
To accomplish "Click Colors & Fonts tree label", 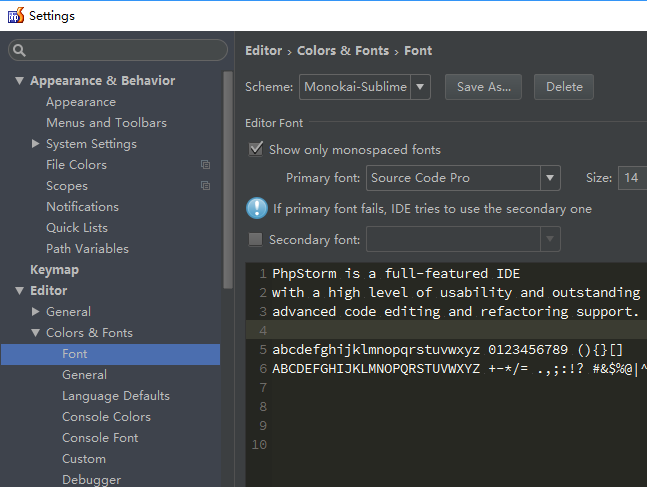I will (x=90, y=333).
